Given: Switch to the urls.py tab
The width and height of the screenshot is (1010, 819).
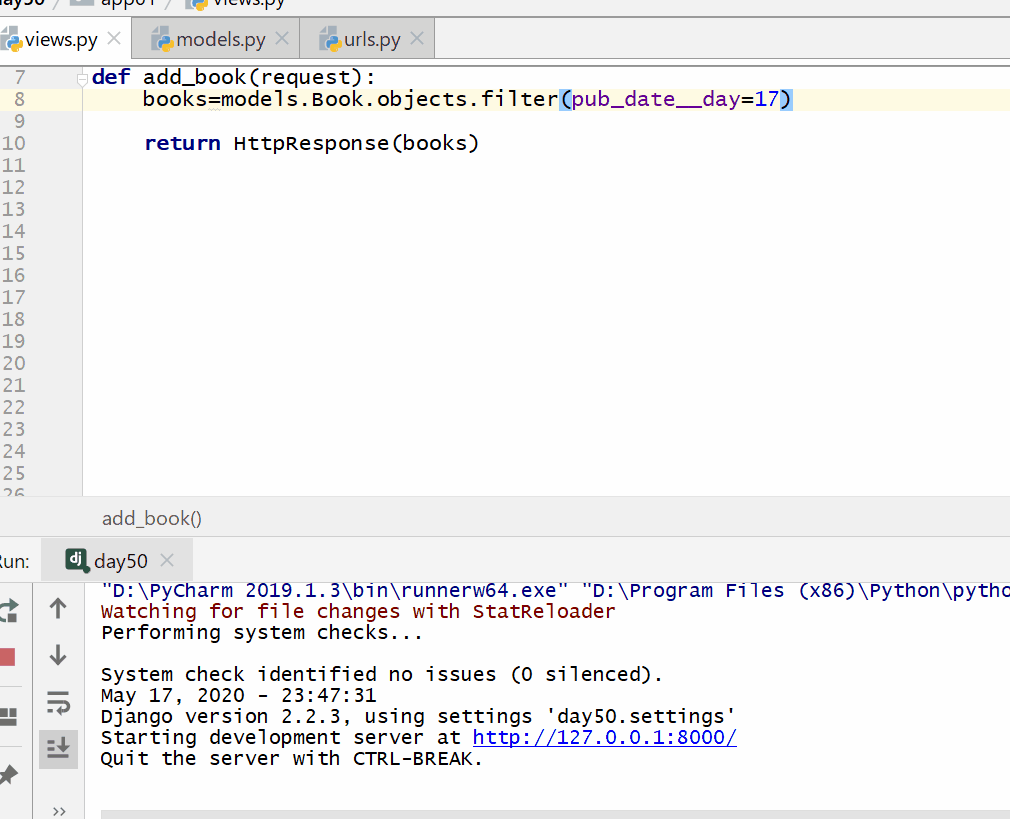Looking at the screenshot, I should point(372,40).
